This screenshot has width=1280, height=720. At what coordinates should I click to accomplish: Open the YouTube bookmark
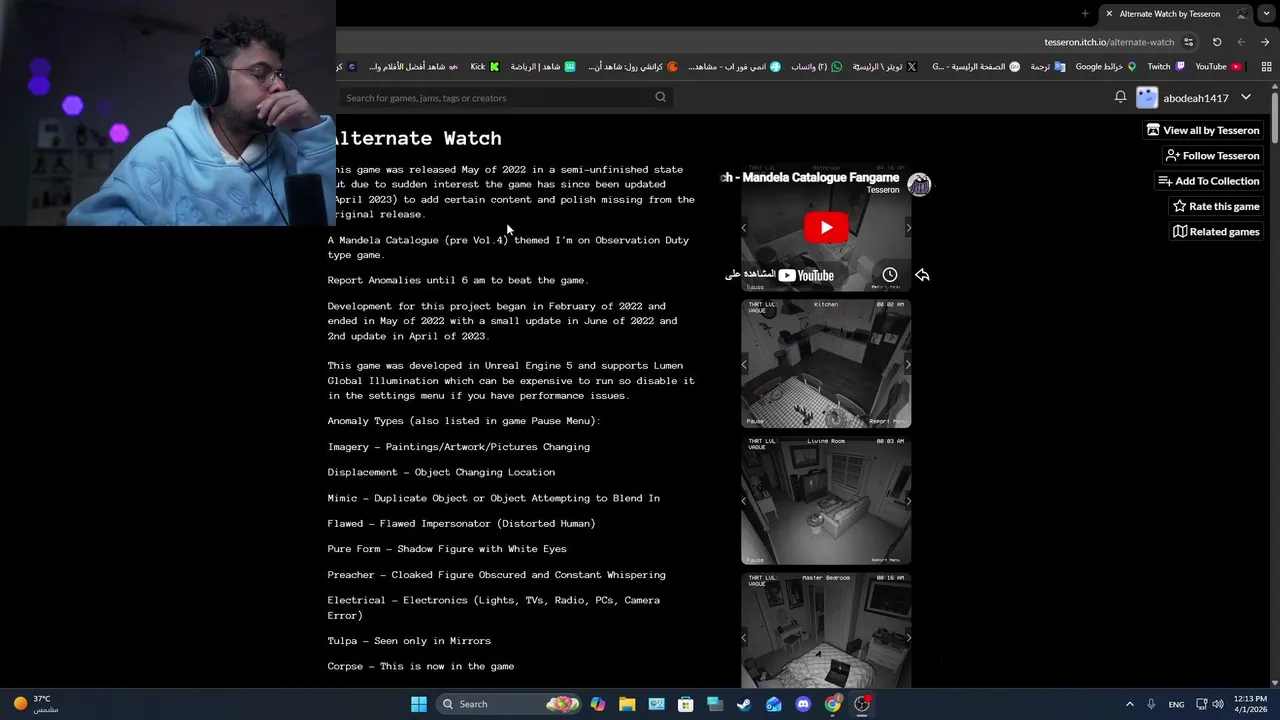pyautogui.click(x=1218, y=67)
